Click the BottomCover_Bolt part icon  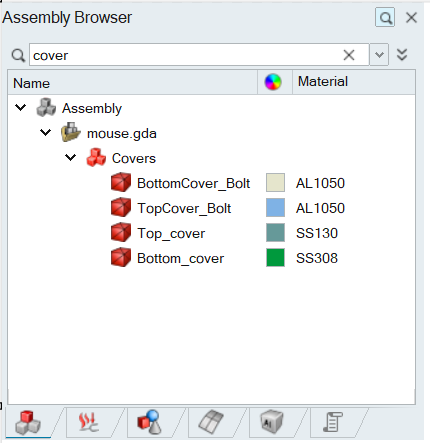(121, 182)
